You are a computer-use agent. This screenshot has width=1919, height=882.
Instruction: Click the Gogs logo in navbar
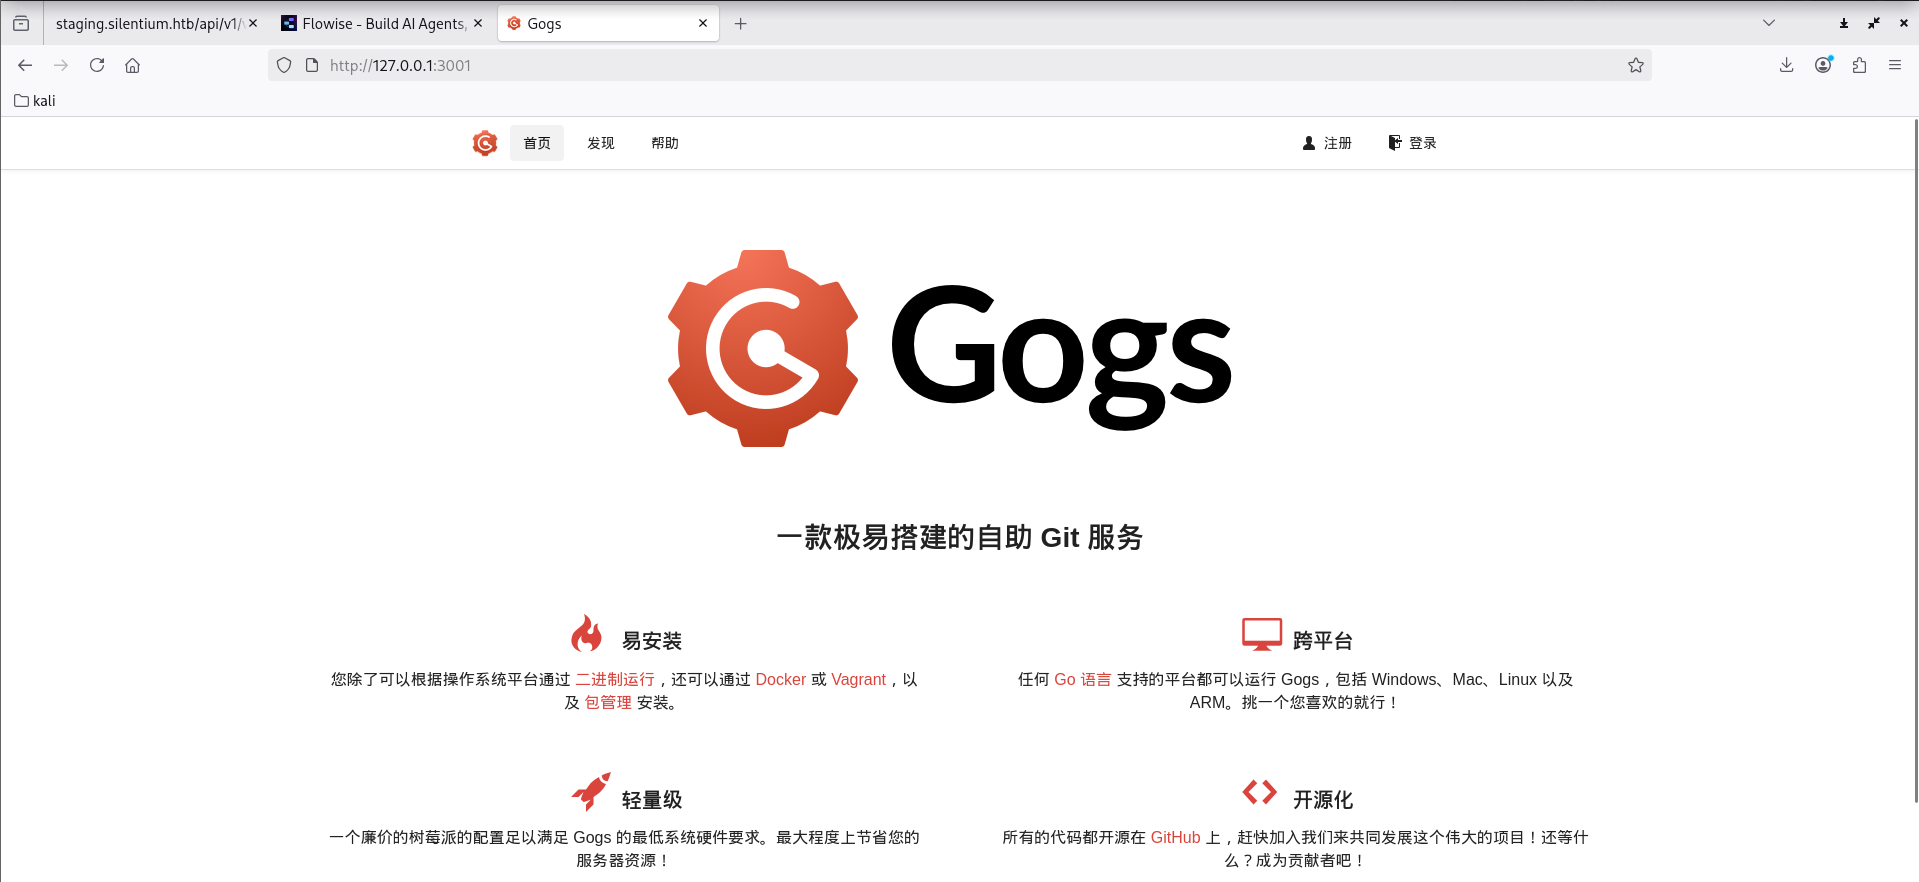(485, 143)
